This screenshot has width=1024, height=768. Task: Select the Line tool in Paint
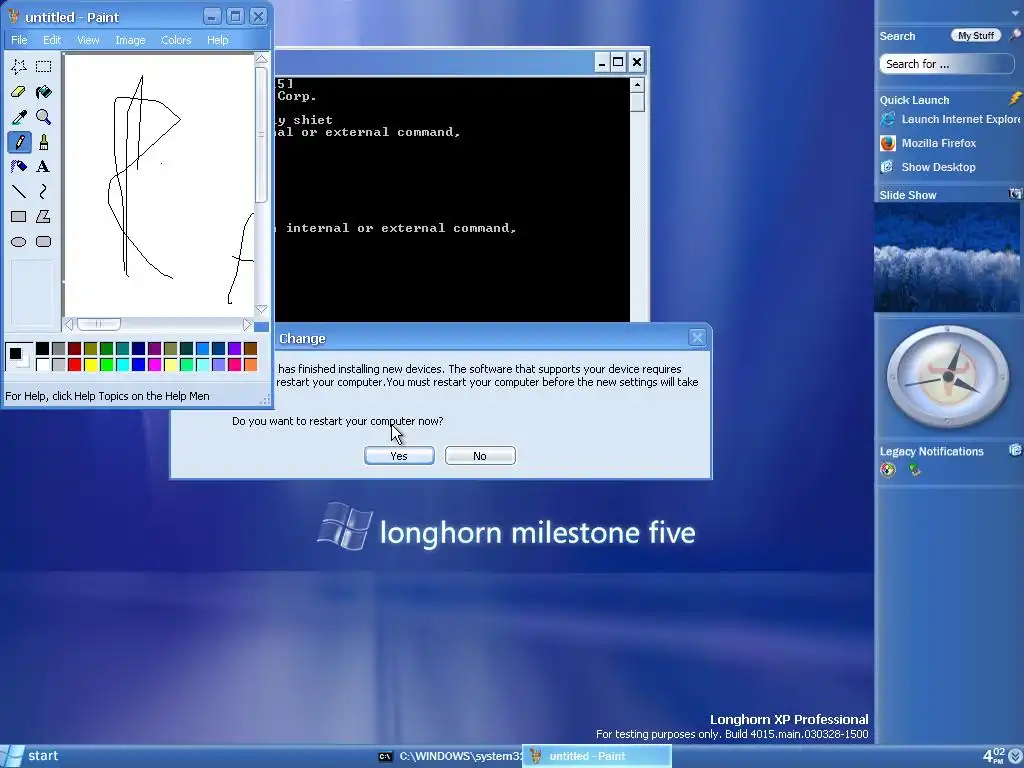pyautogui.click(x=19, y=191)
